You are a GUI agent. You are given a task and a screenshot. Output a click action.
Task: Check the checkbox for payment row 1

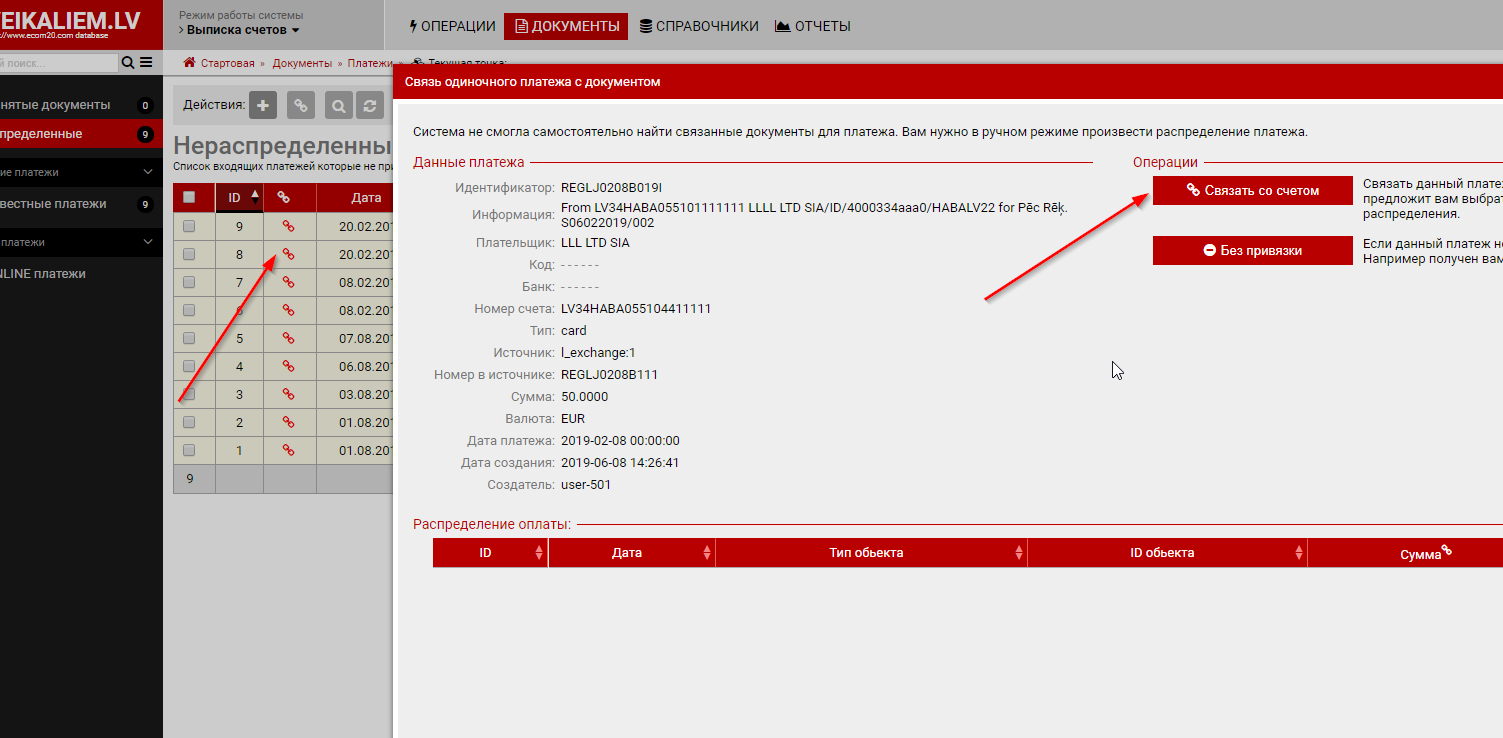coord(189,450)
